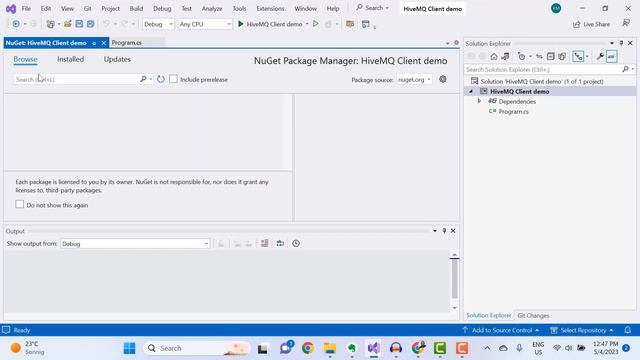Viewport: 640px width, 360px height.
Task: Refresh the NuGet package list
Action: point(161,79)
